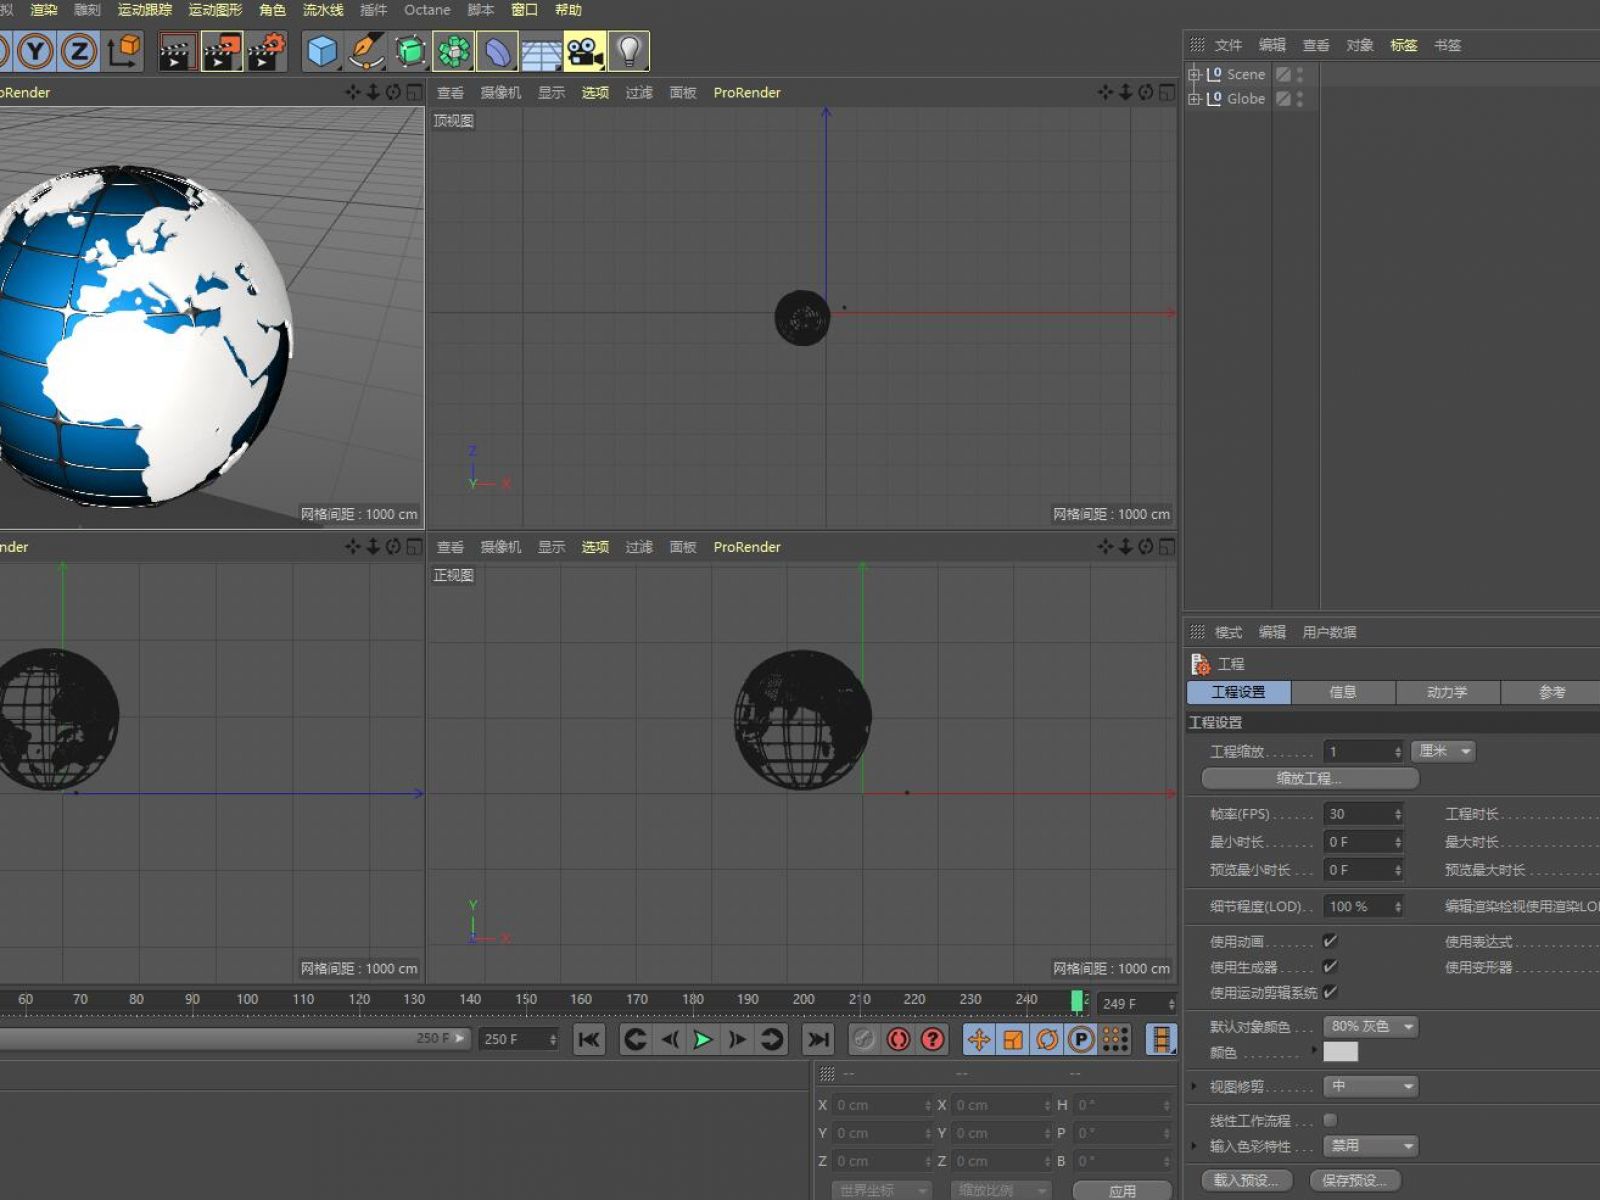Viewport: 1600px width, 1200px height.
Task: Click the Bend deformer icon
Action: 497,51
